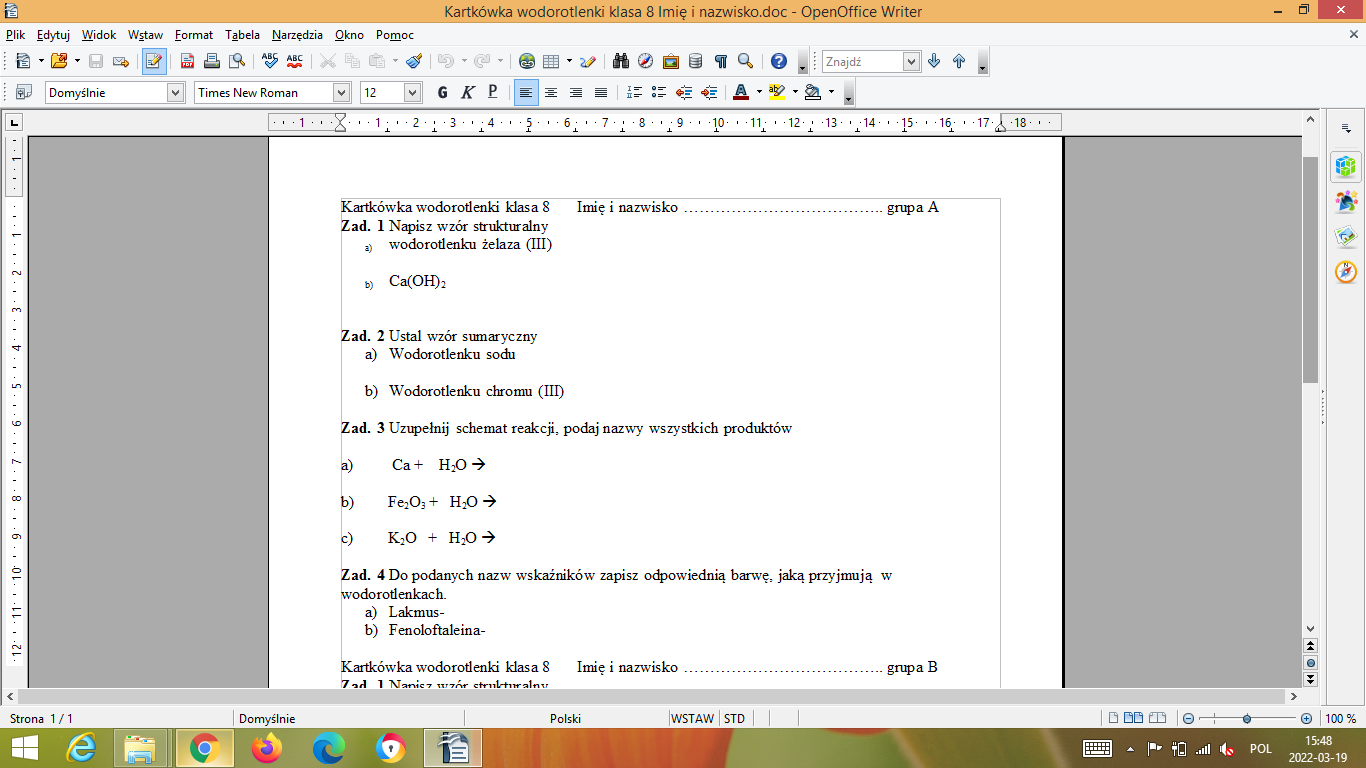This screenshot has width=1366, height=768.
Task: Click the Find & Replace binoculars icon
Action: click(621, 61)
